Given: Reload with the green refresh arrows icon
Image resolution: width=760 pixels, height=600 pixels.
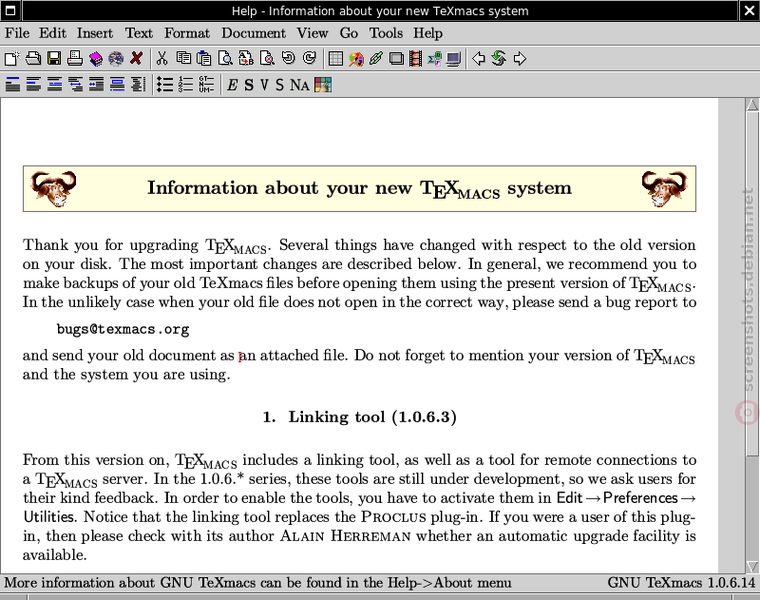Looking at the screenshot, I should point(499,59).
